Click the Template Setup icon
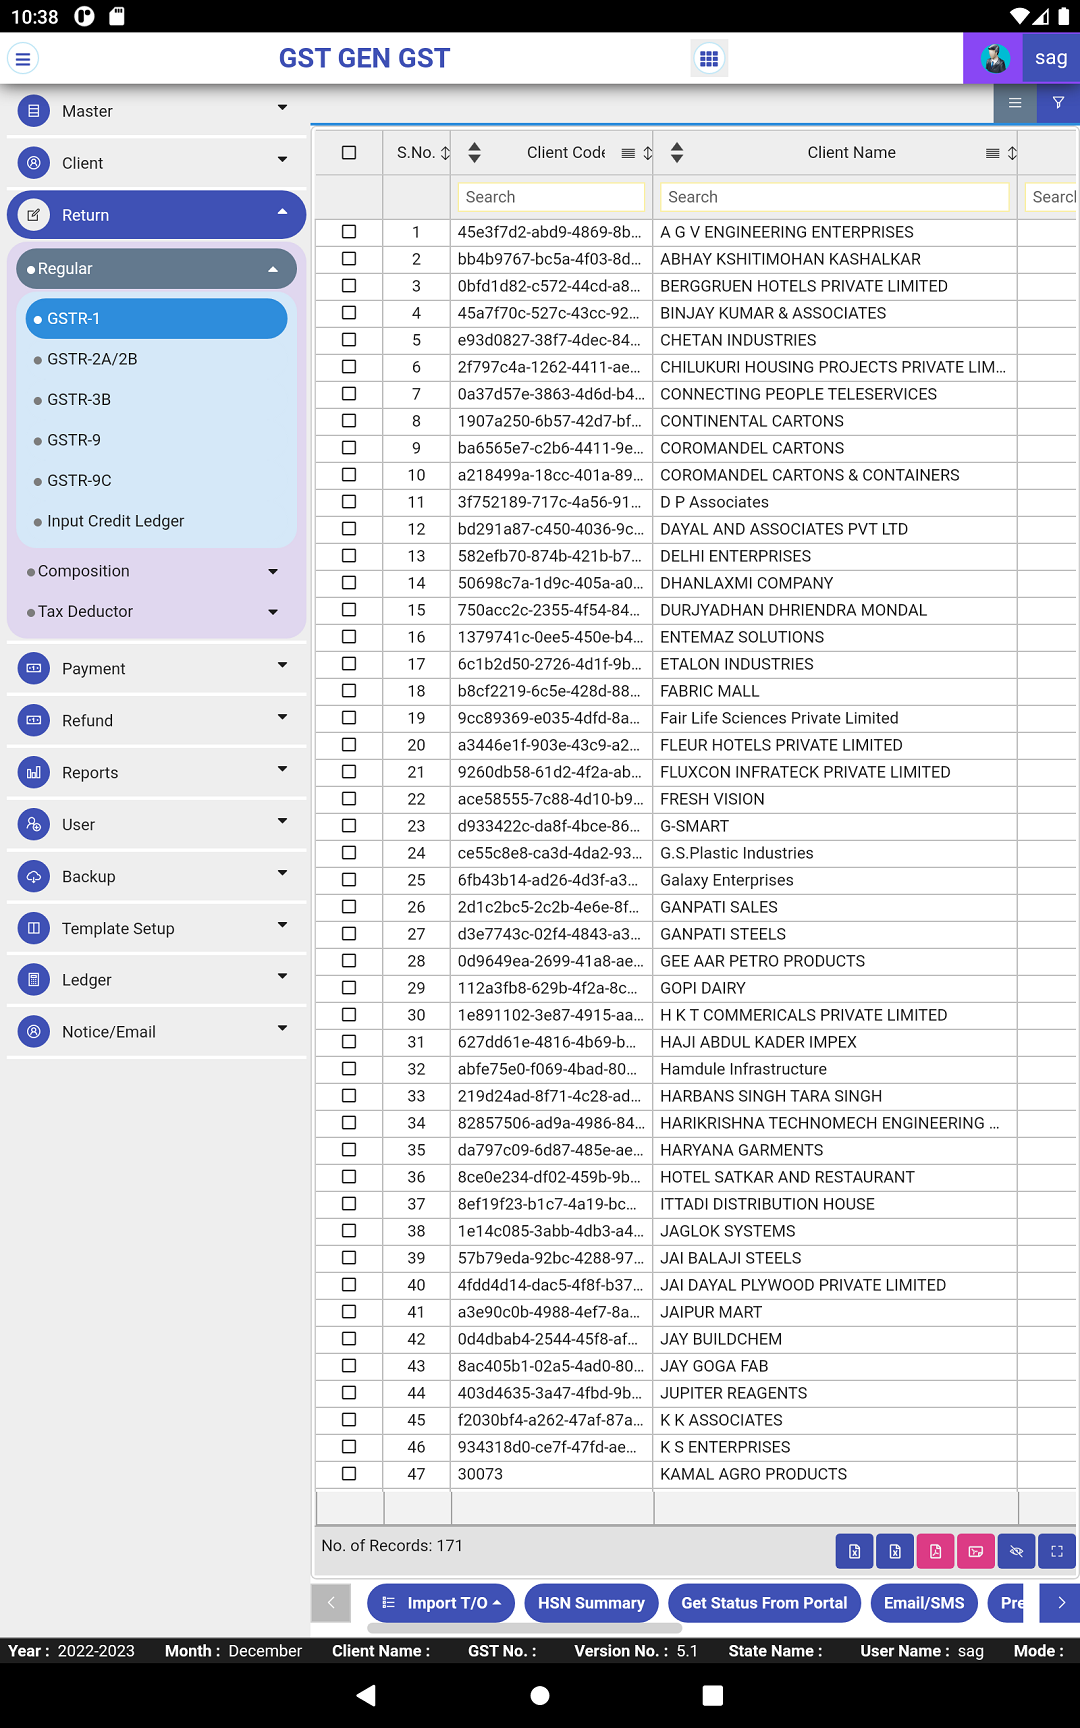 click(x=34, y=928)
